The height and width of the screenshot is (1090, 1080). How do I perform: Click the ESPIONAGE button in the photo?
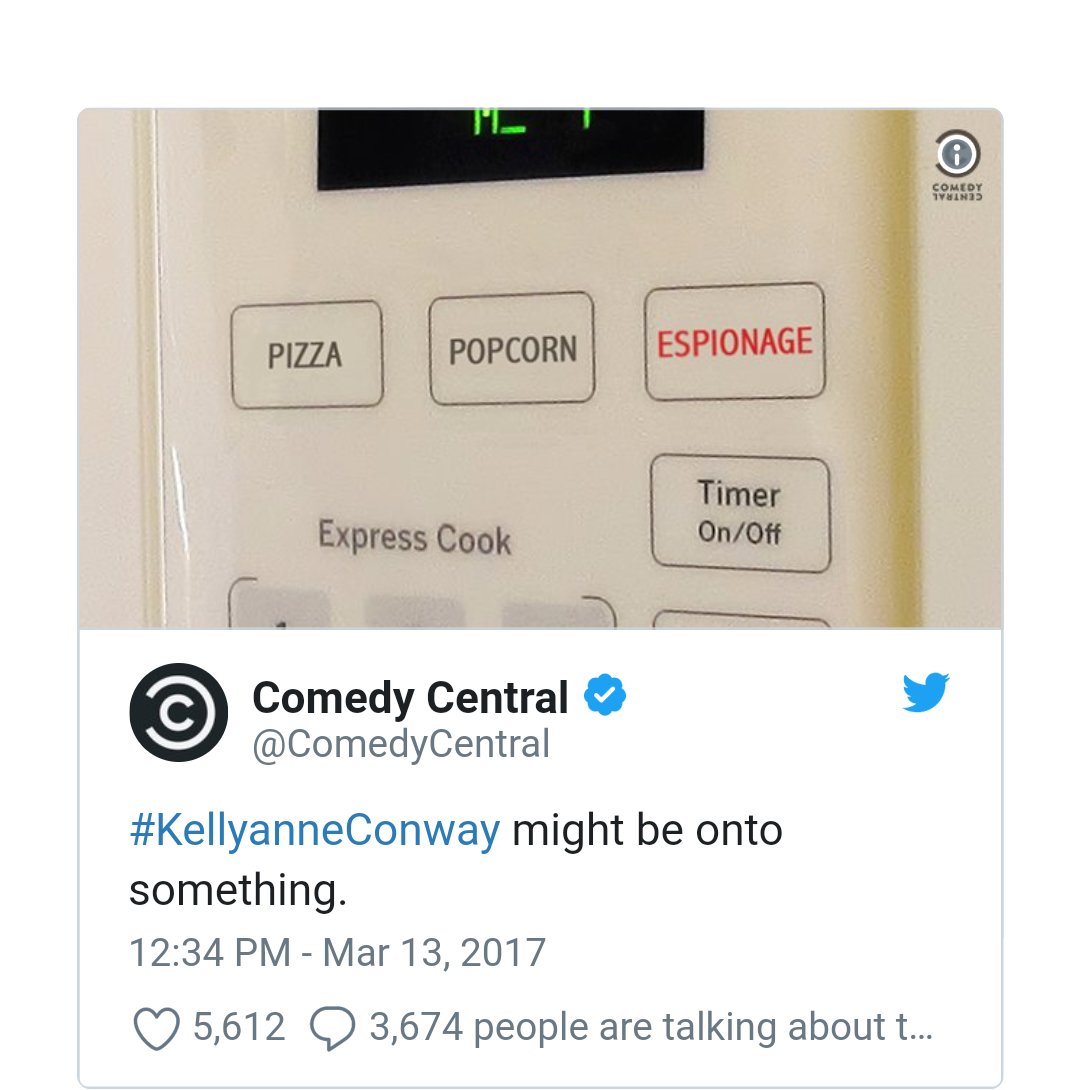tap(735, 342)
